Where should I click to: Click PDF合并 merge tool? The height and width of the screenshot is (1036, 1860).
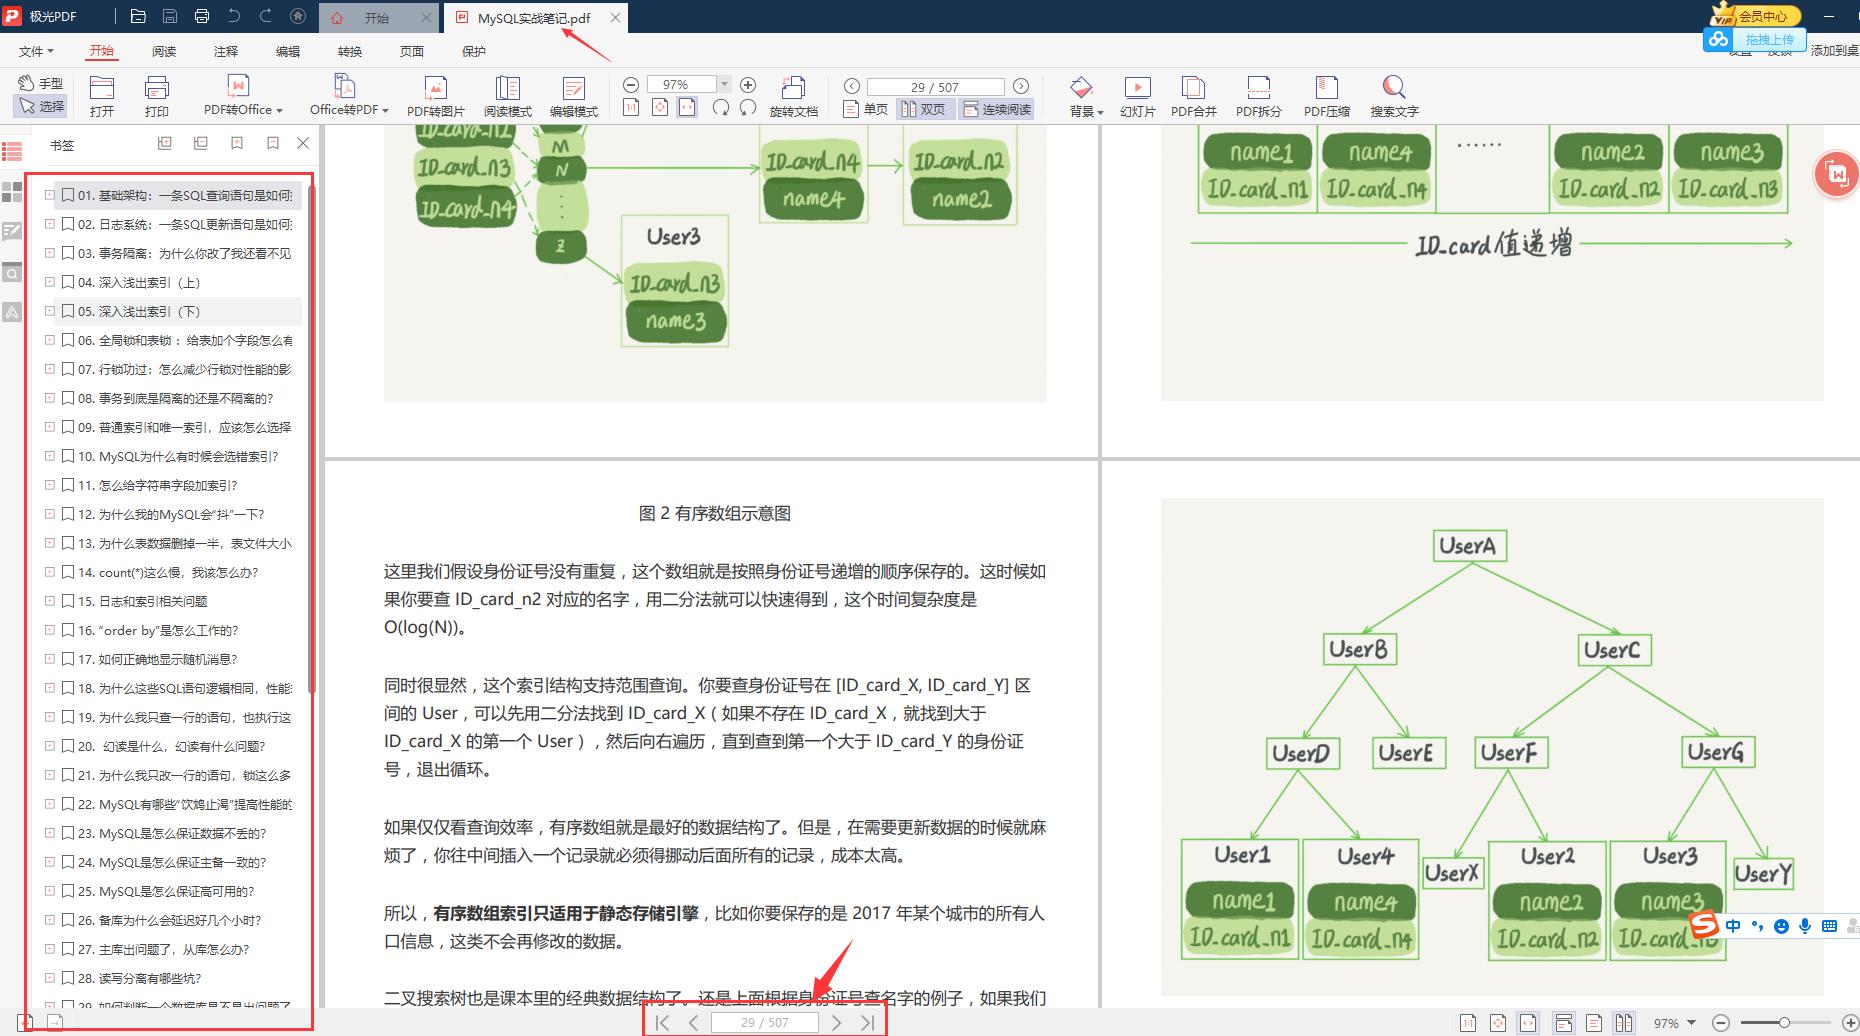(1194, 97)
